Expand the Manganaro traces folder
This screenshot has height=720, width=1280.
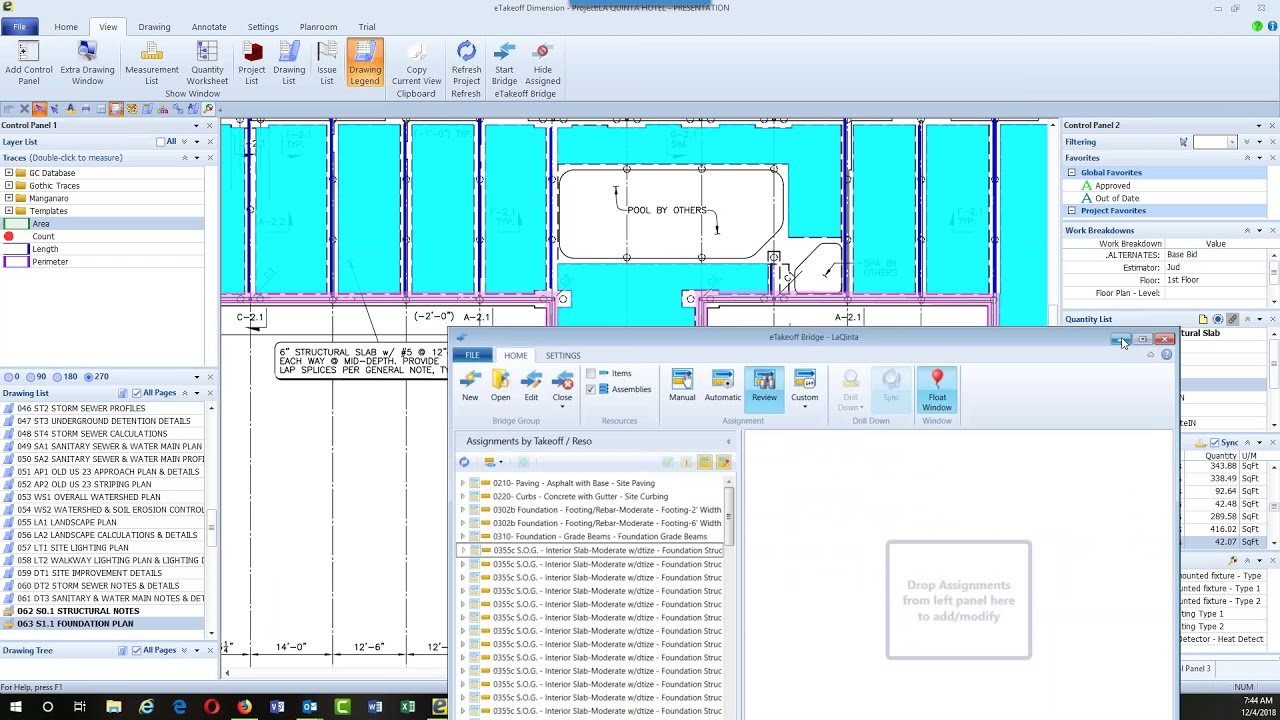9,198
